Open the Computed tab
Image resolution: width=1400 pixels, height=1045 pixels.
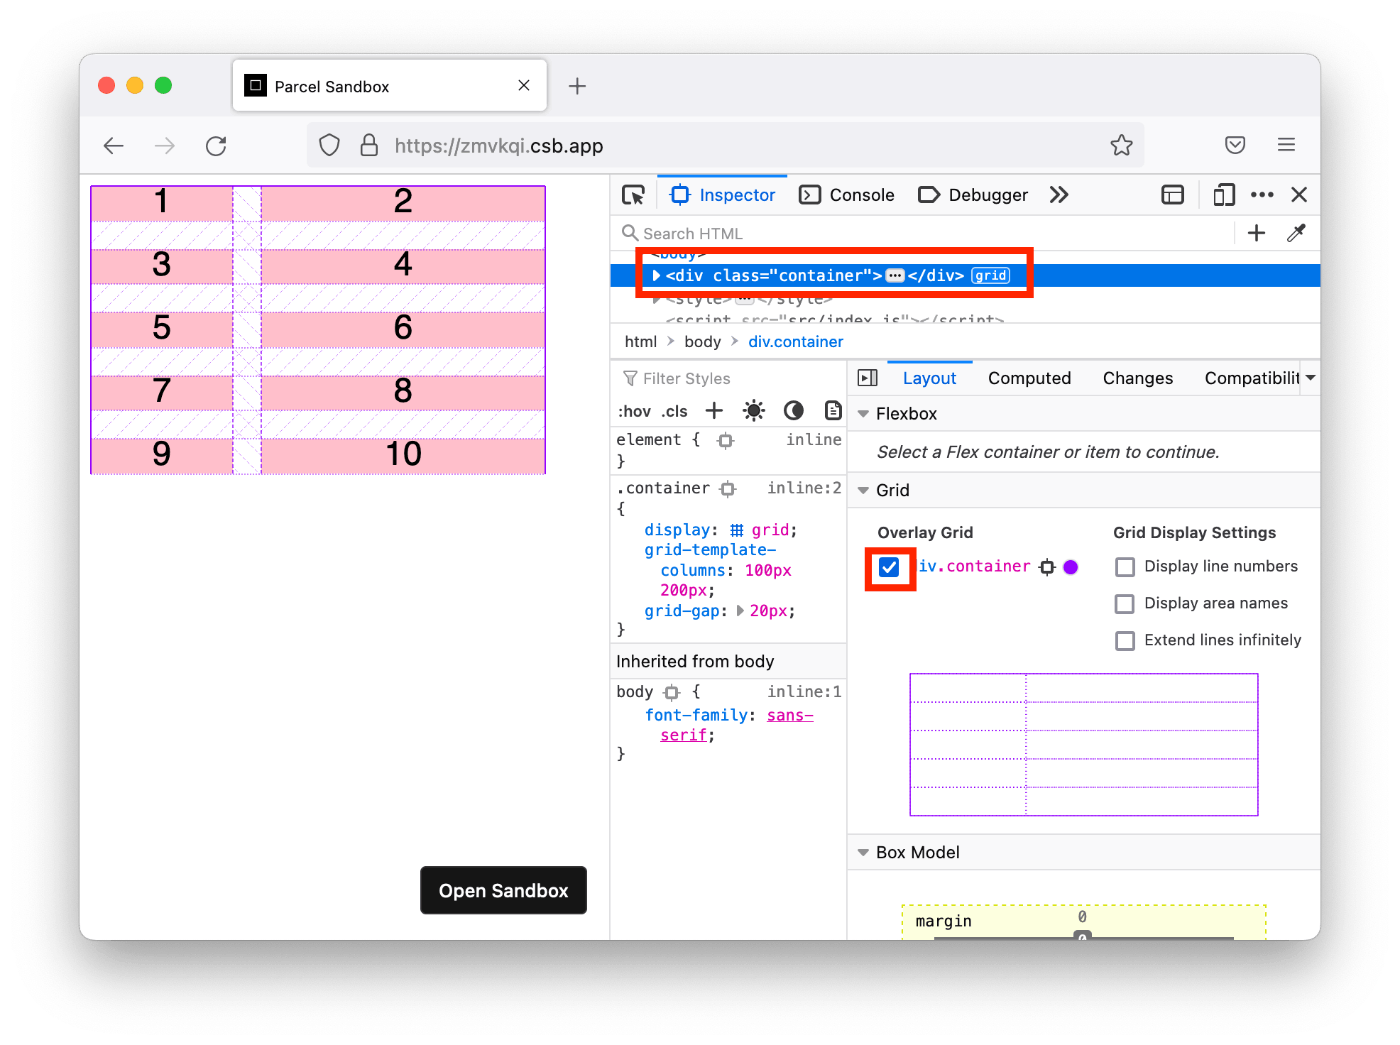1029,378
